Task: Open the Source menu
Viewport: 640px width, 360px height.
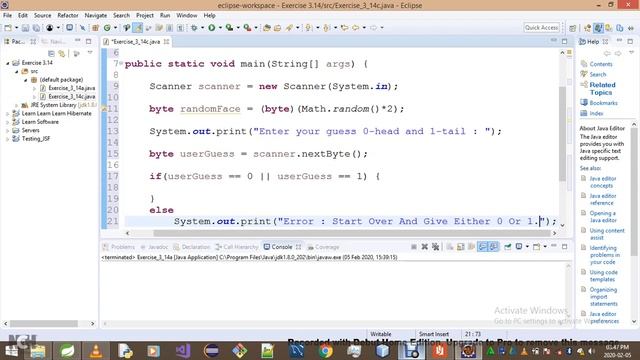Action: (42, 16)
